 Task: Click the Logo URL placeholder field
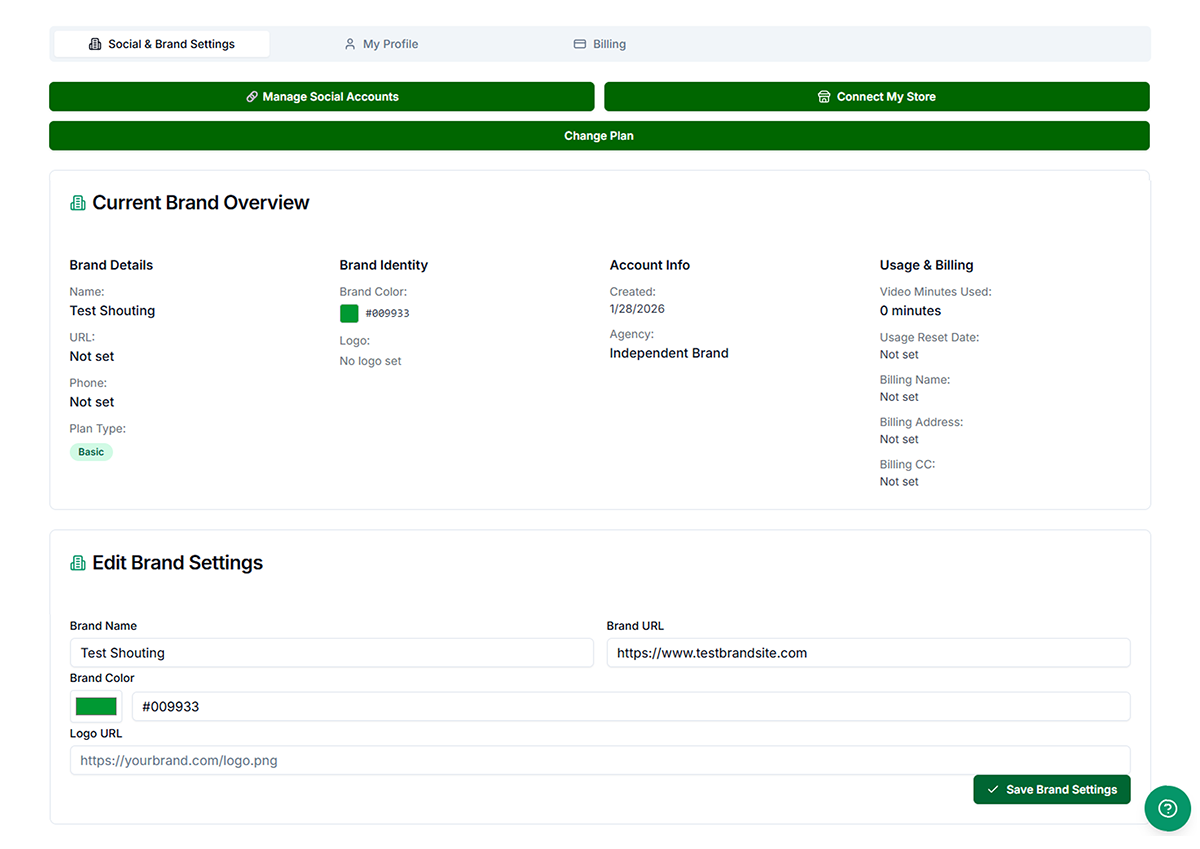coord(598,760)
